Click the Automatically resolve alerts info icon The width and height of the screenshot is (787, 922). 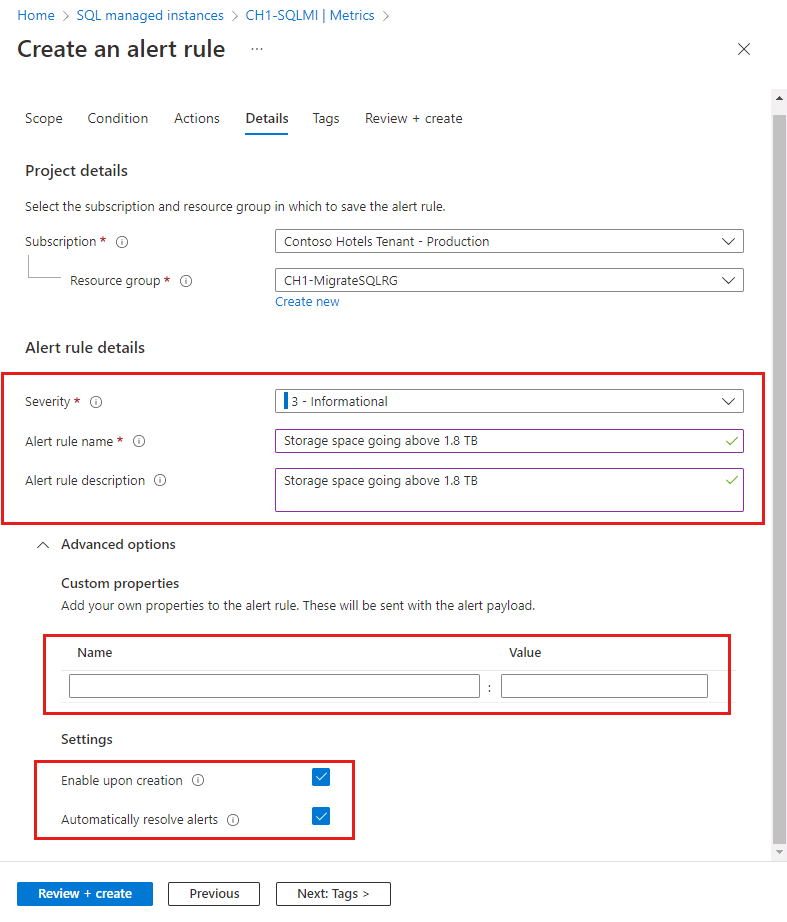click(x=233, y=818)
